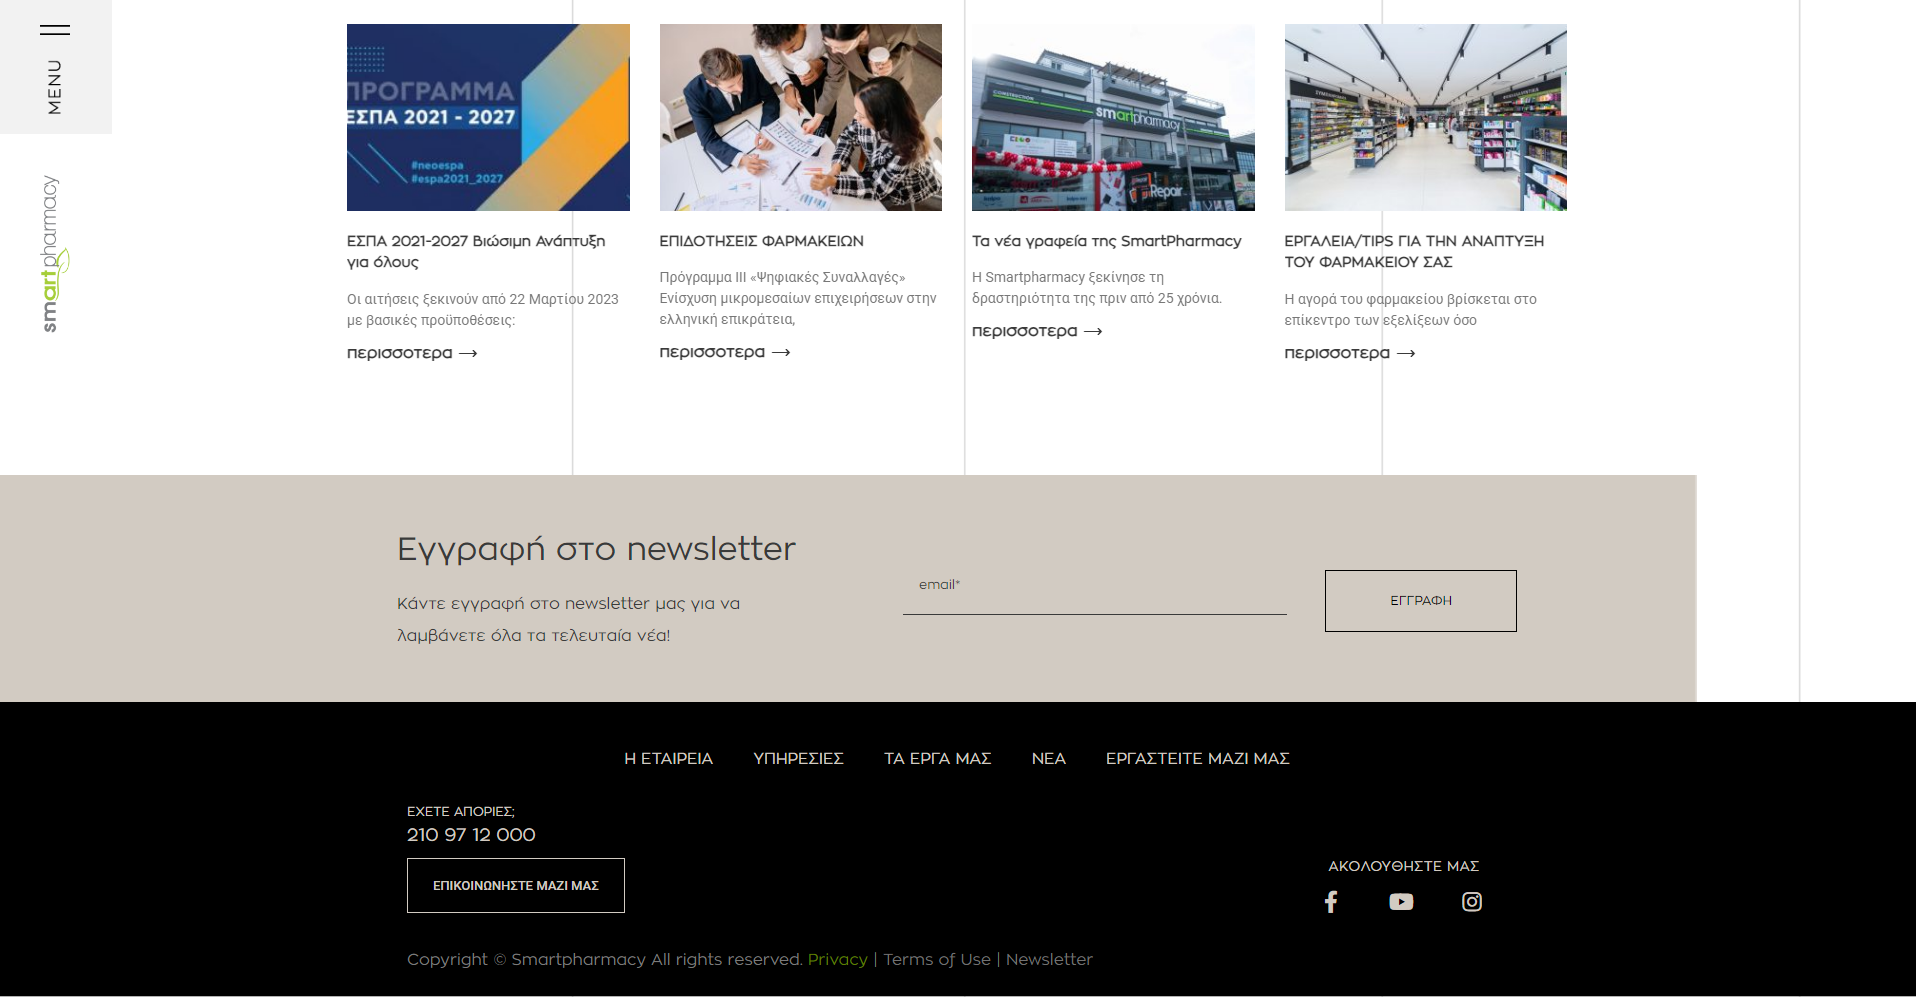
Task: Open article ΕΡΓΑΛΕΙΑ/TIPS ΓΙΑ ΤΗΝ ΑΝΑΠΤΥΞΗ
Action: (1414, 251)
